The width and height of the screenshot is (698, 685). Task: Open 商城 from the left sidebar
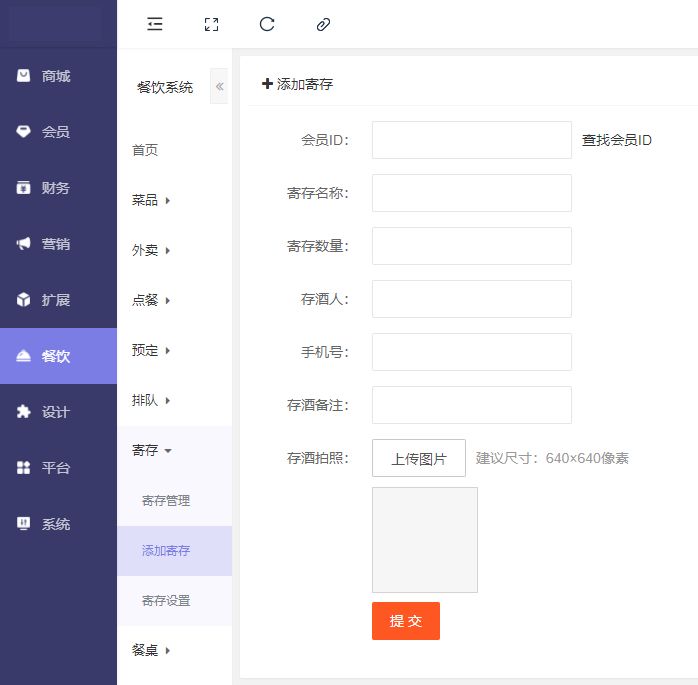(57, 76)
